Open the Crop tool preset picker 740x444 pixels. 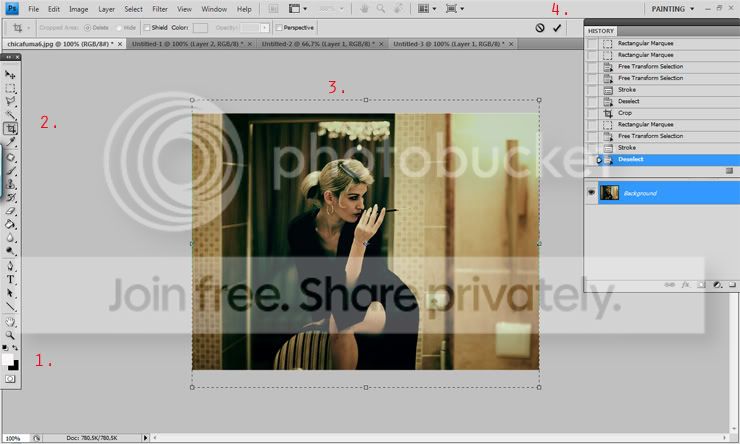coord(21,28)
